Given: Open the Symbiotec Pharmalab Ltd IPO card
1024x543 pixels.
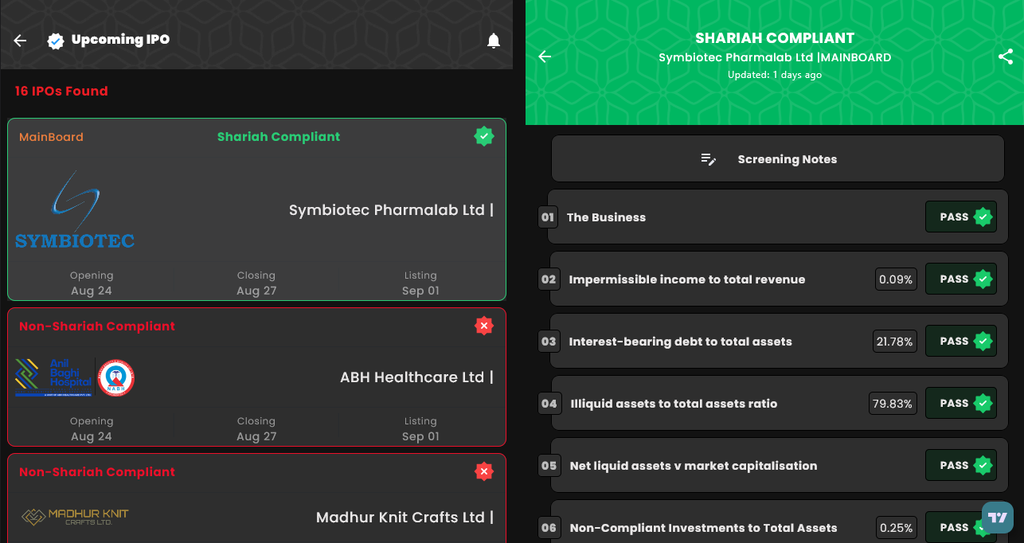Looking at the screenshot, I should [x=257, y=210].
